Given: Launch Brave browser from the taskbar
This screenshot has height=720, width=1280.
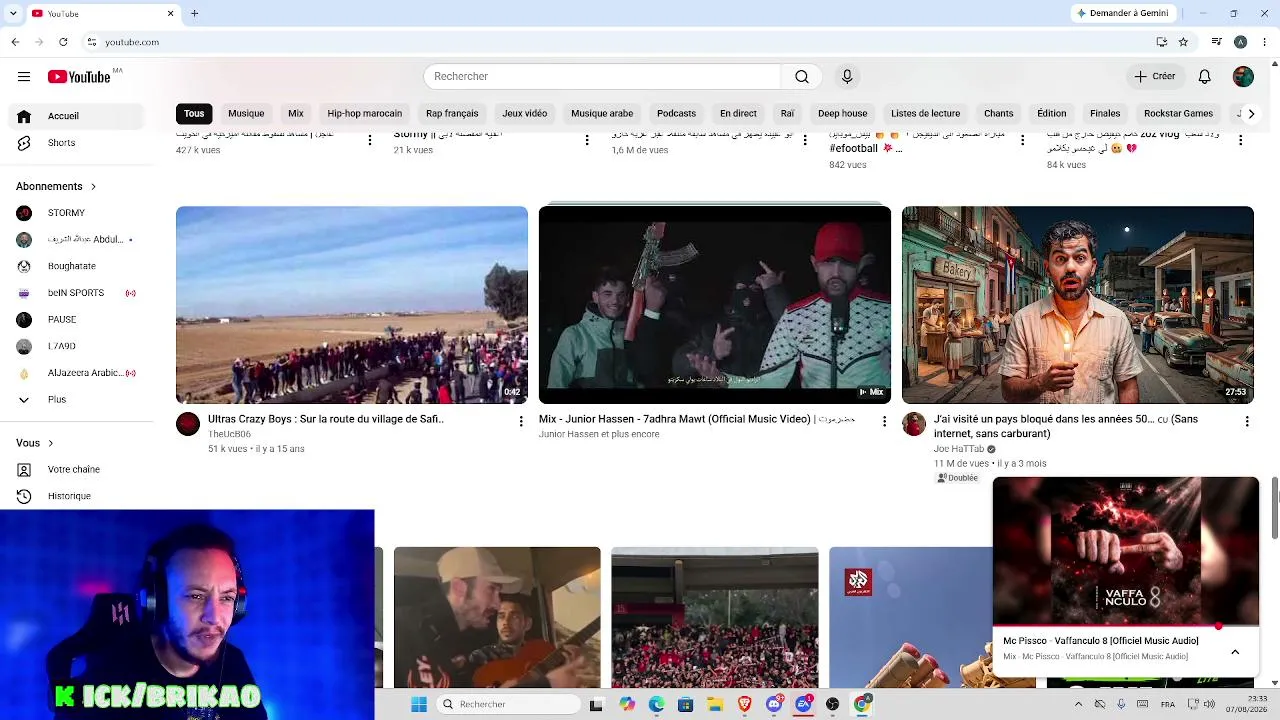Looking at the screenshot, I should (x=744, y=704).
